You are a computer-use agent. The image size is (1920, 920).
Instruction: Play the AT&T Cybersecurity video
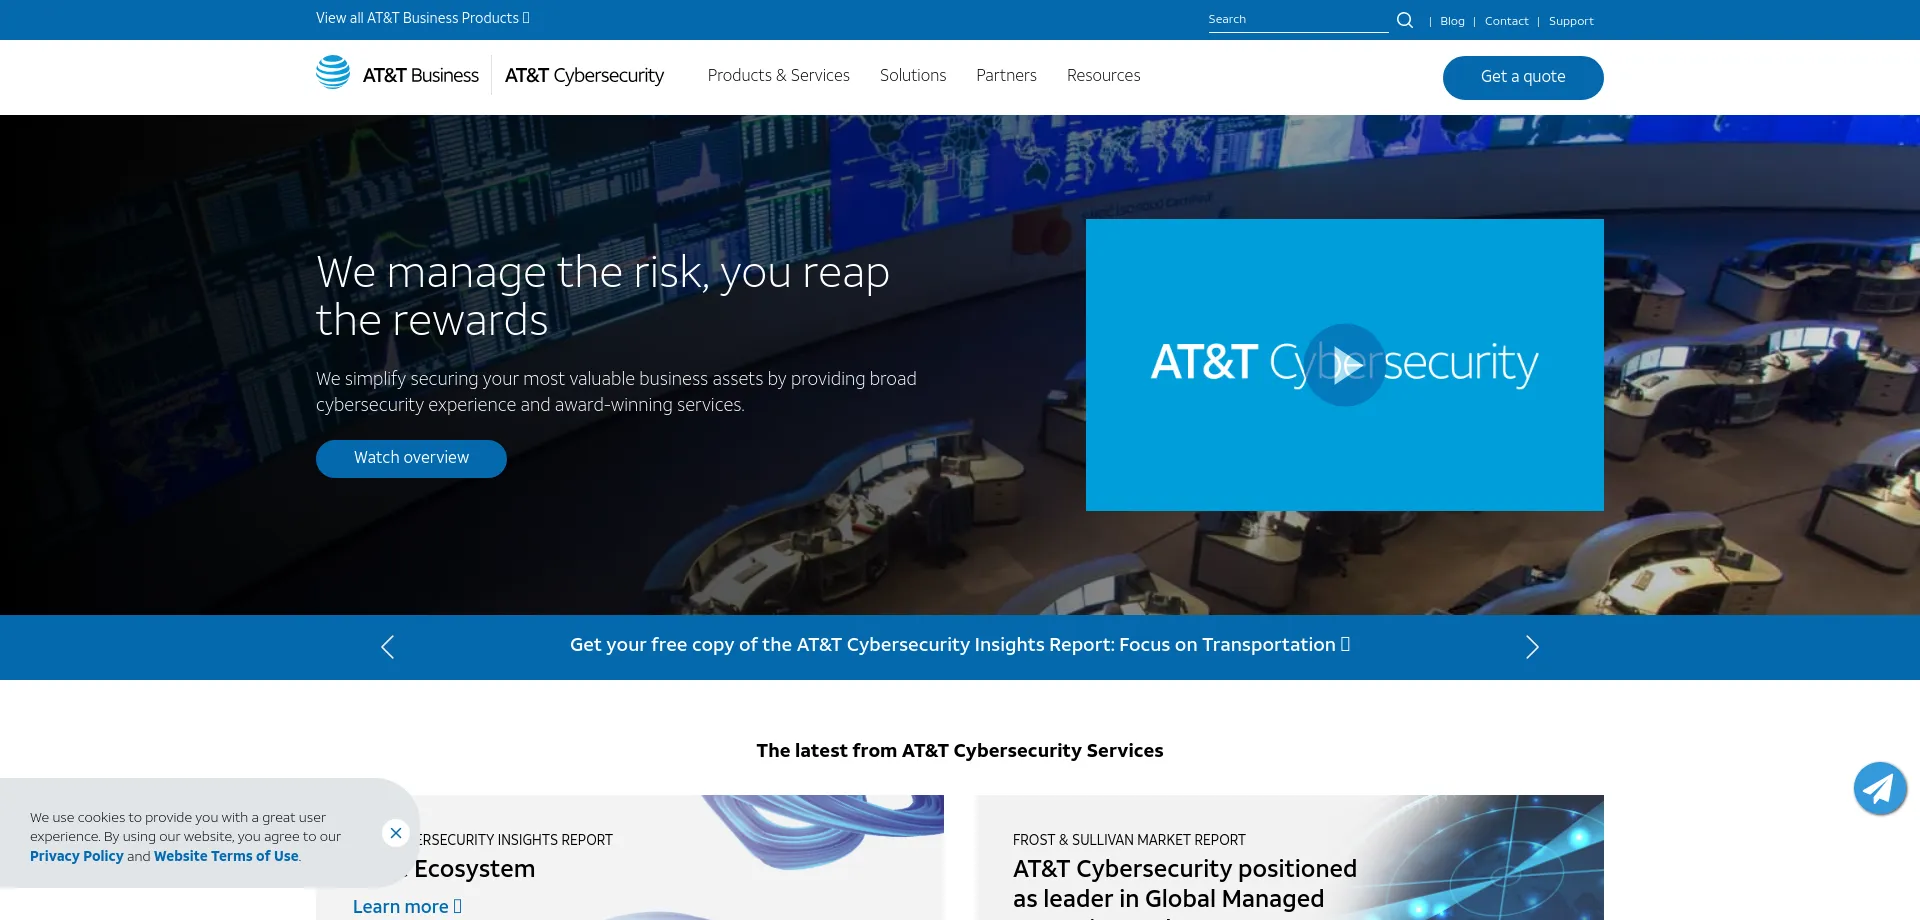(1345, 365)
